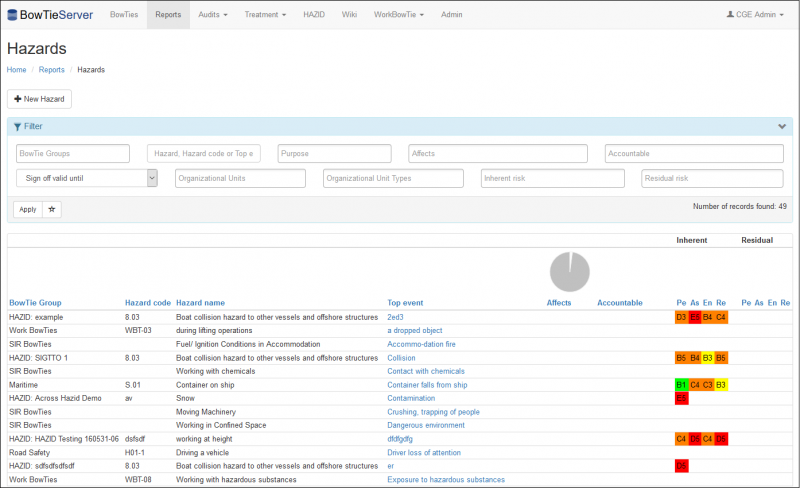Open the WorkBowTie menu

pyautogui.click(x=398, y=15)
